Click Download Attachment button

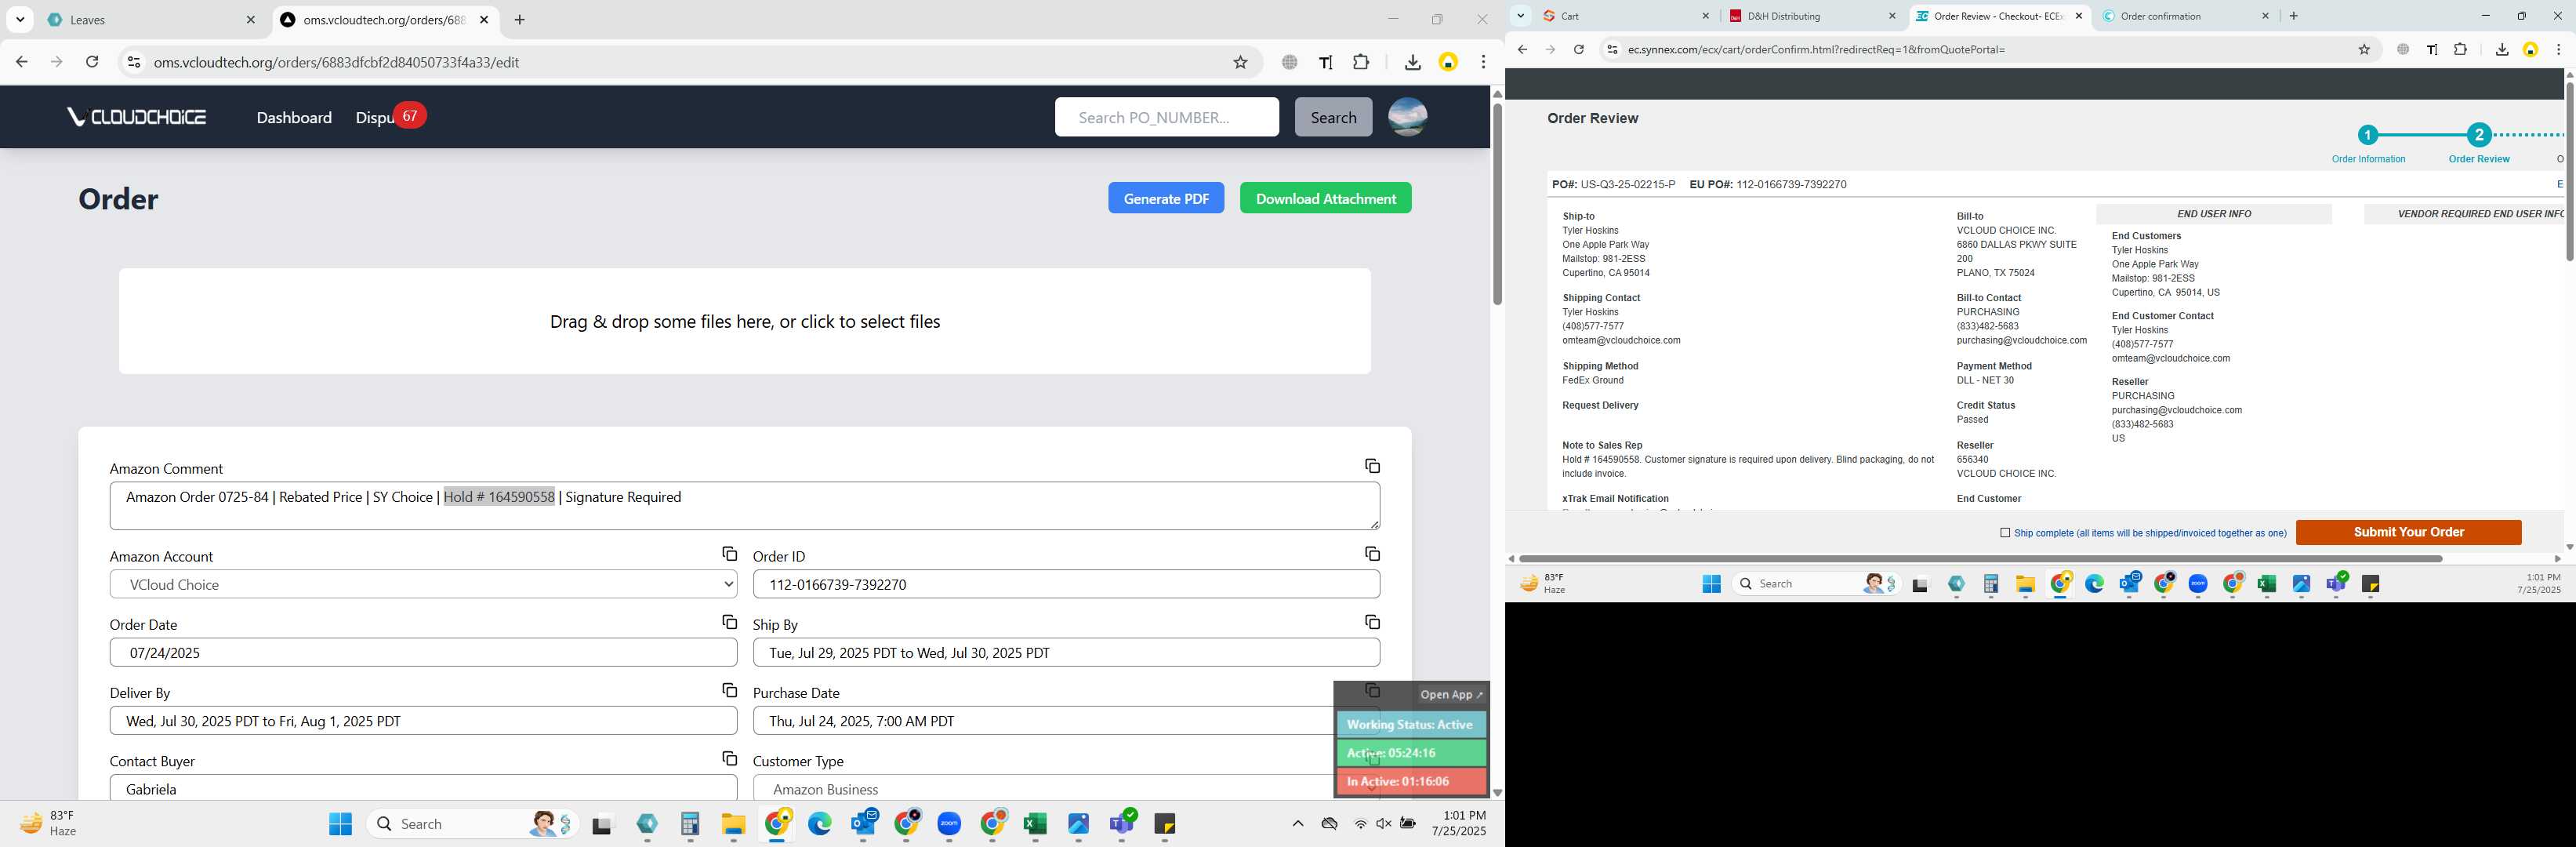tap(1325, 198)
